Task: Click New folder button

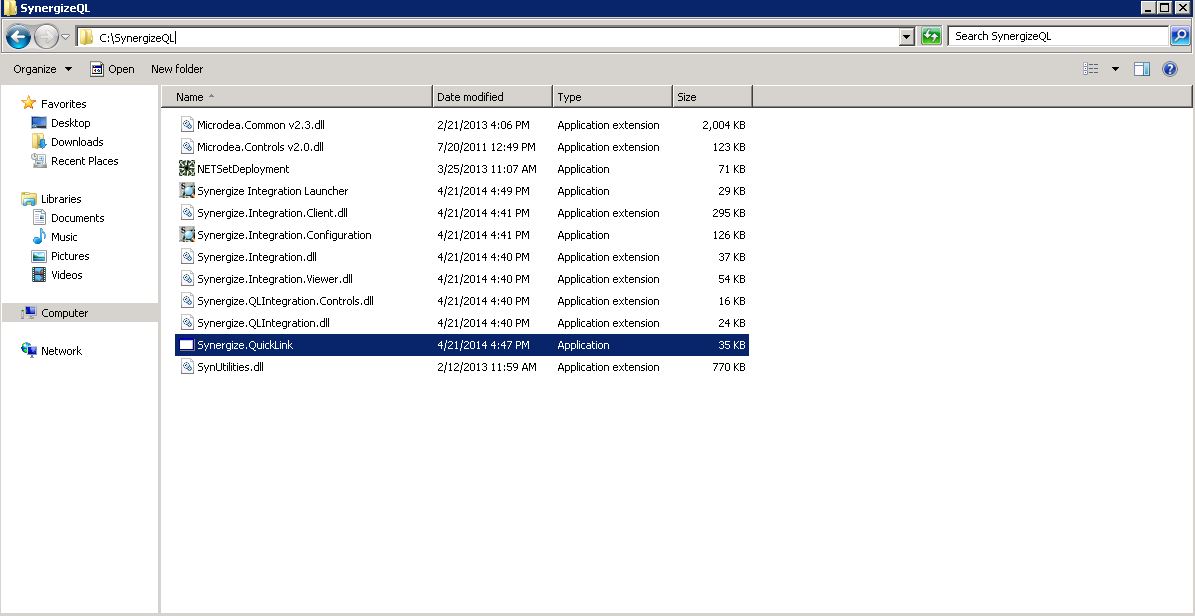Action: (x=177, y=69)
